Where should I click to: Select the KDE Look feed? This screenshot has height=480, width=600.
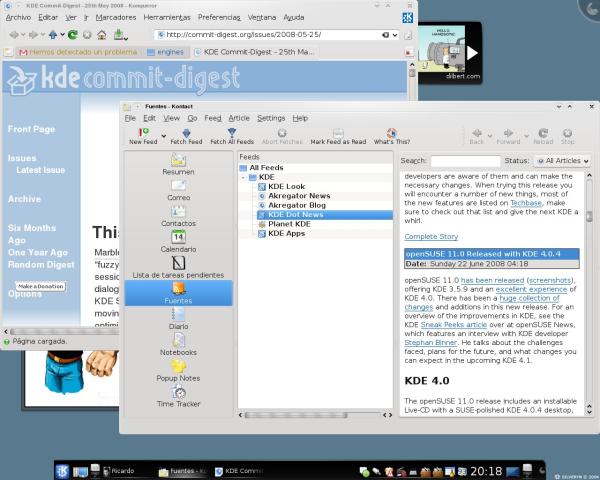pyautogui.click(x=286, y=186)
